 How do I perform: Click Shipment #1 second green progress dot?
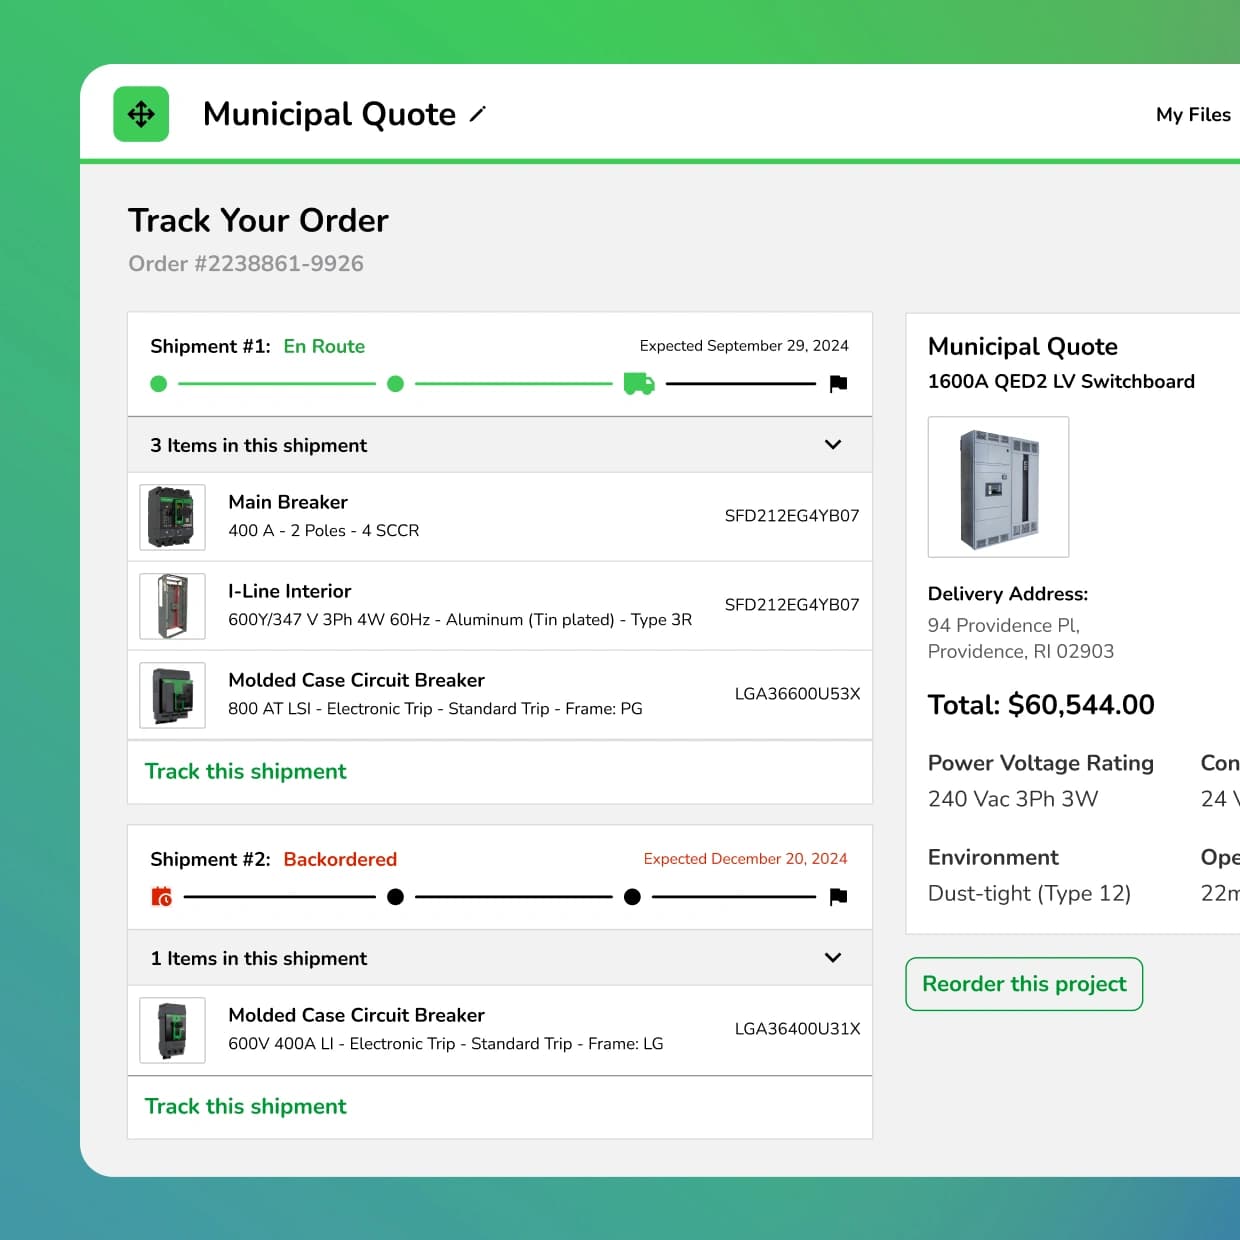395,383
